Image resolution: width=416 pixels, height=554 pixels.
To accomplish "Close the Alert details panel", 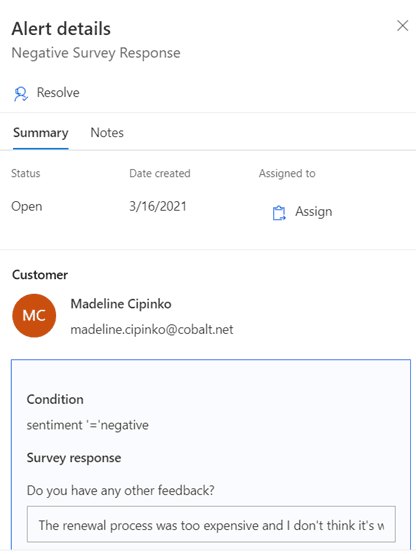I will pyautogui.click(x=403, y=26).
